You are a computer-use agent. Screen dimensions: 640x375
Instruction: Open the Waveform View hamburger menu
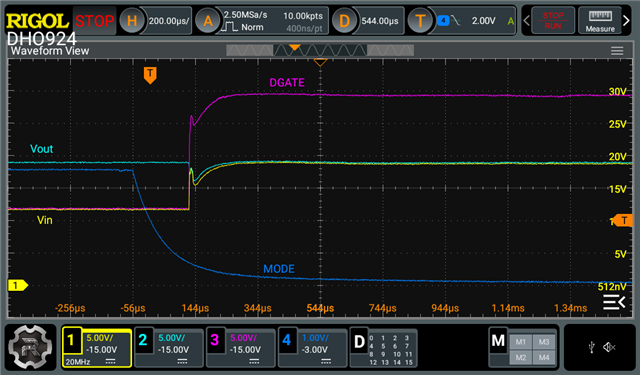pyautogui.click(x=617, y=51)
